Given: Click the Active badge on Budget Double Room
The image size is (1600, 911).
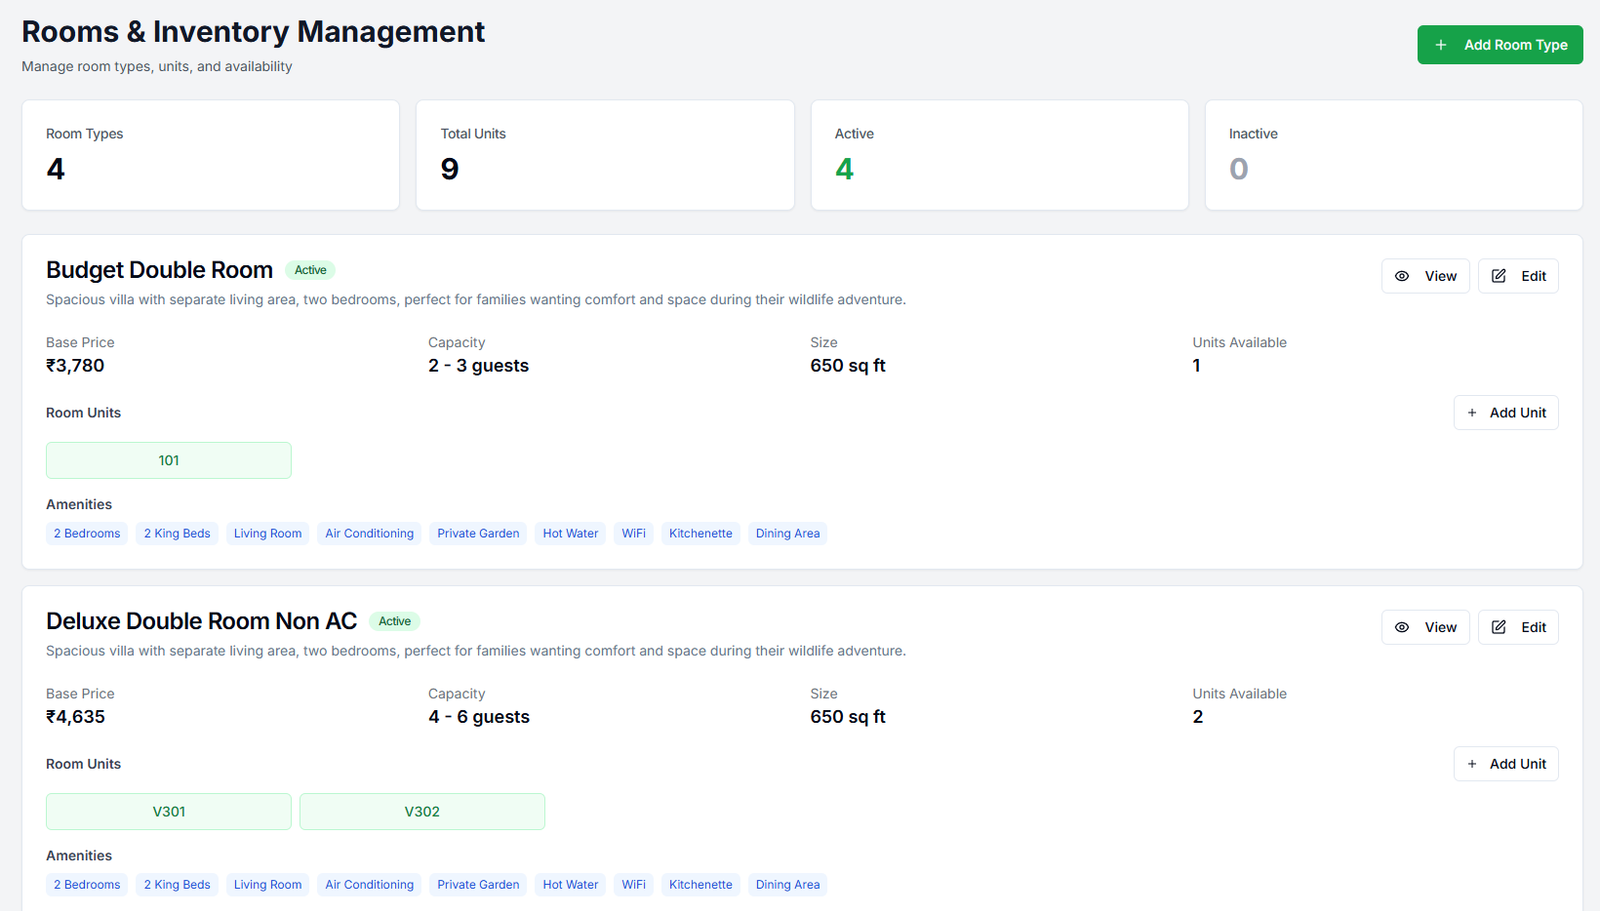Looking at the screenshot, I should coord(310,270).
